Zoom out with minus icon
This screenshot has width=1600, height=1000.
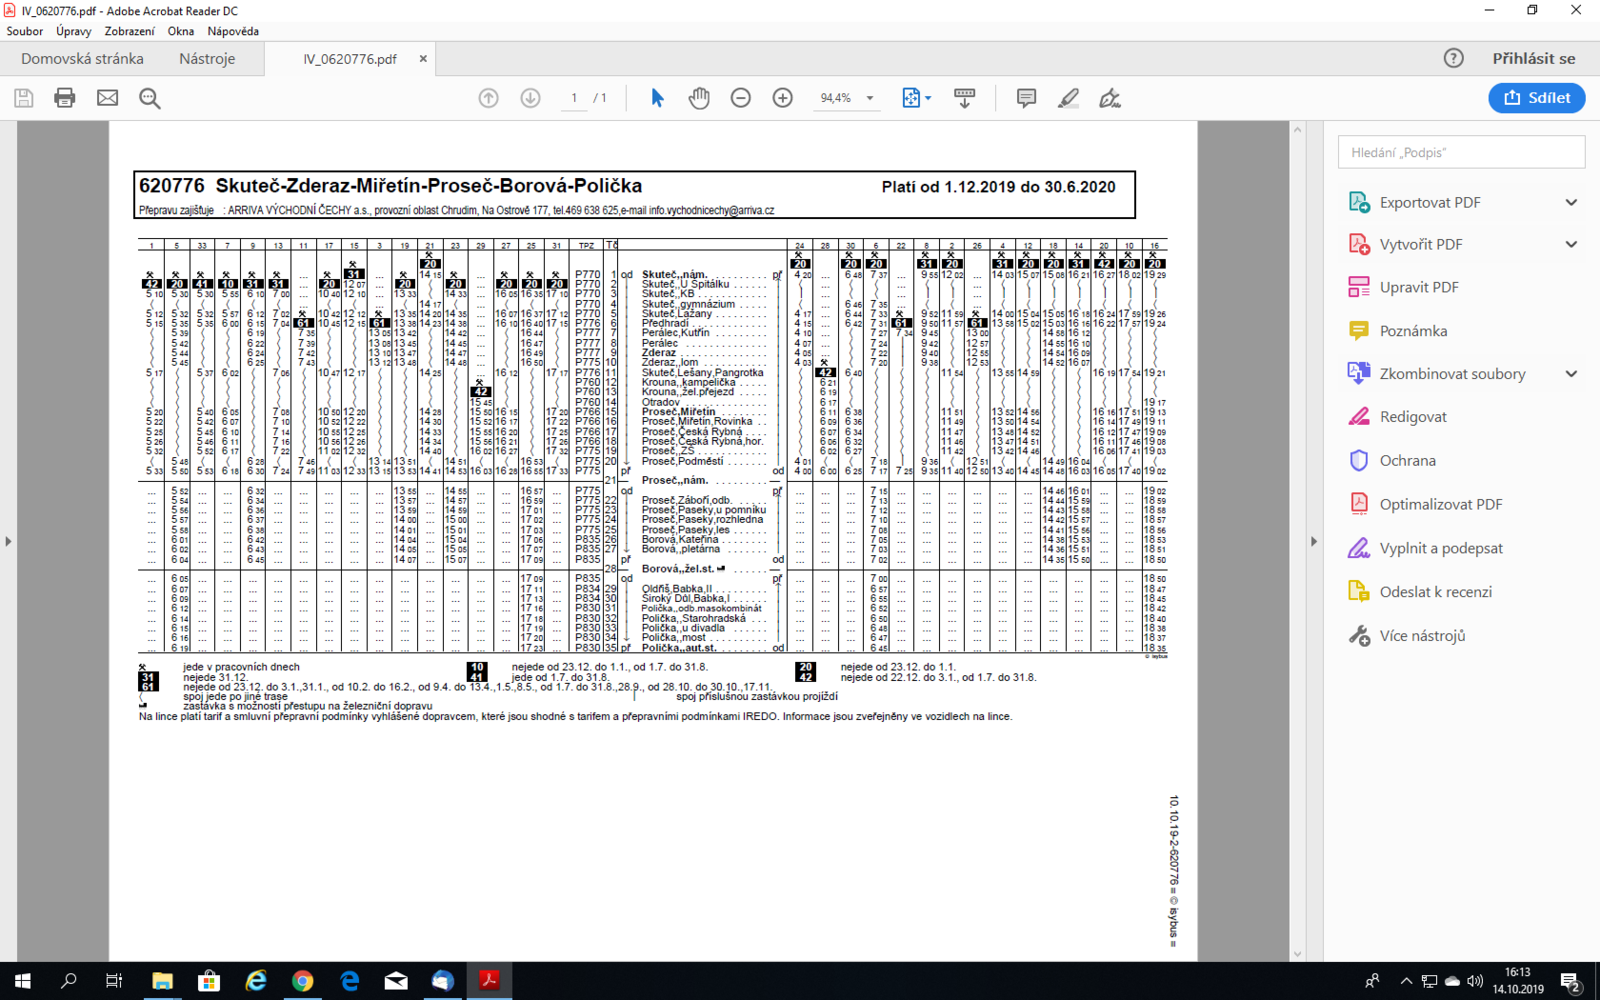click(x=741, y=98)
